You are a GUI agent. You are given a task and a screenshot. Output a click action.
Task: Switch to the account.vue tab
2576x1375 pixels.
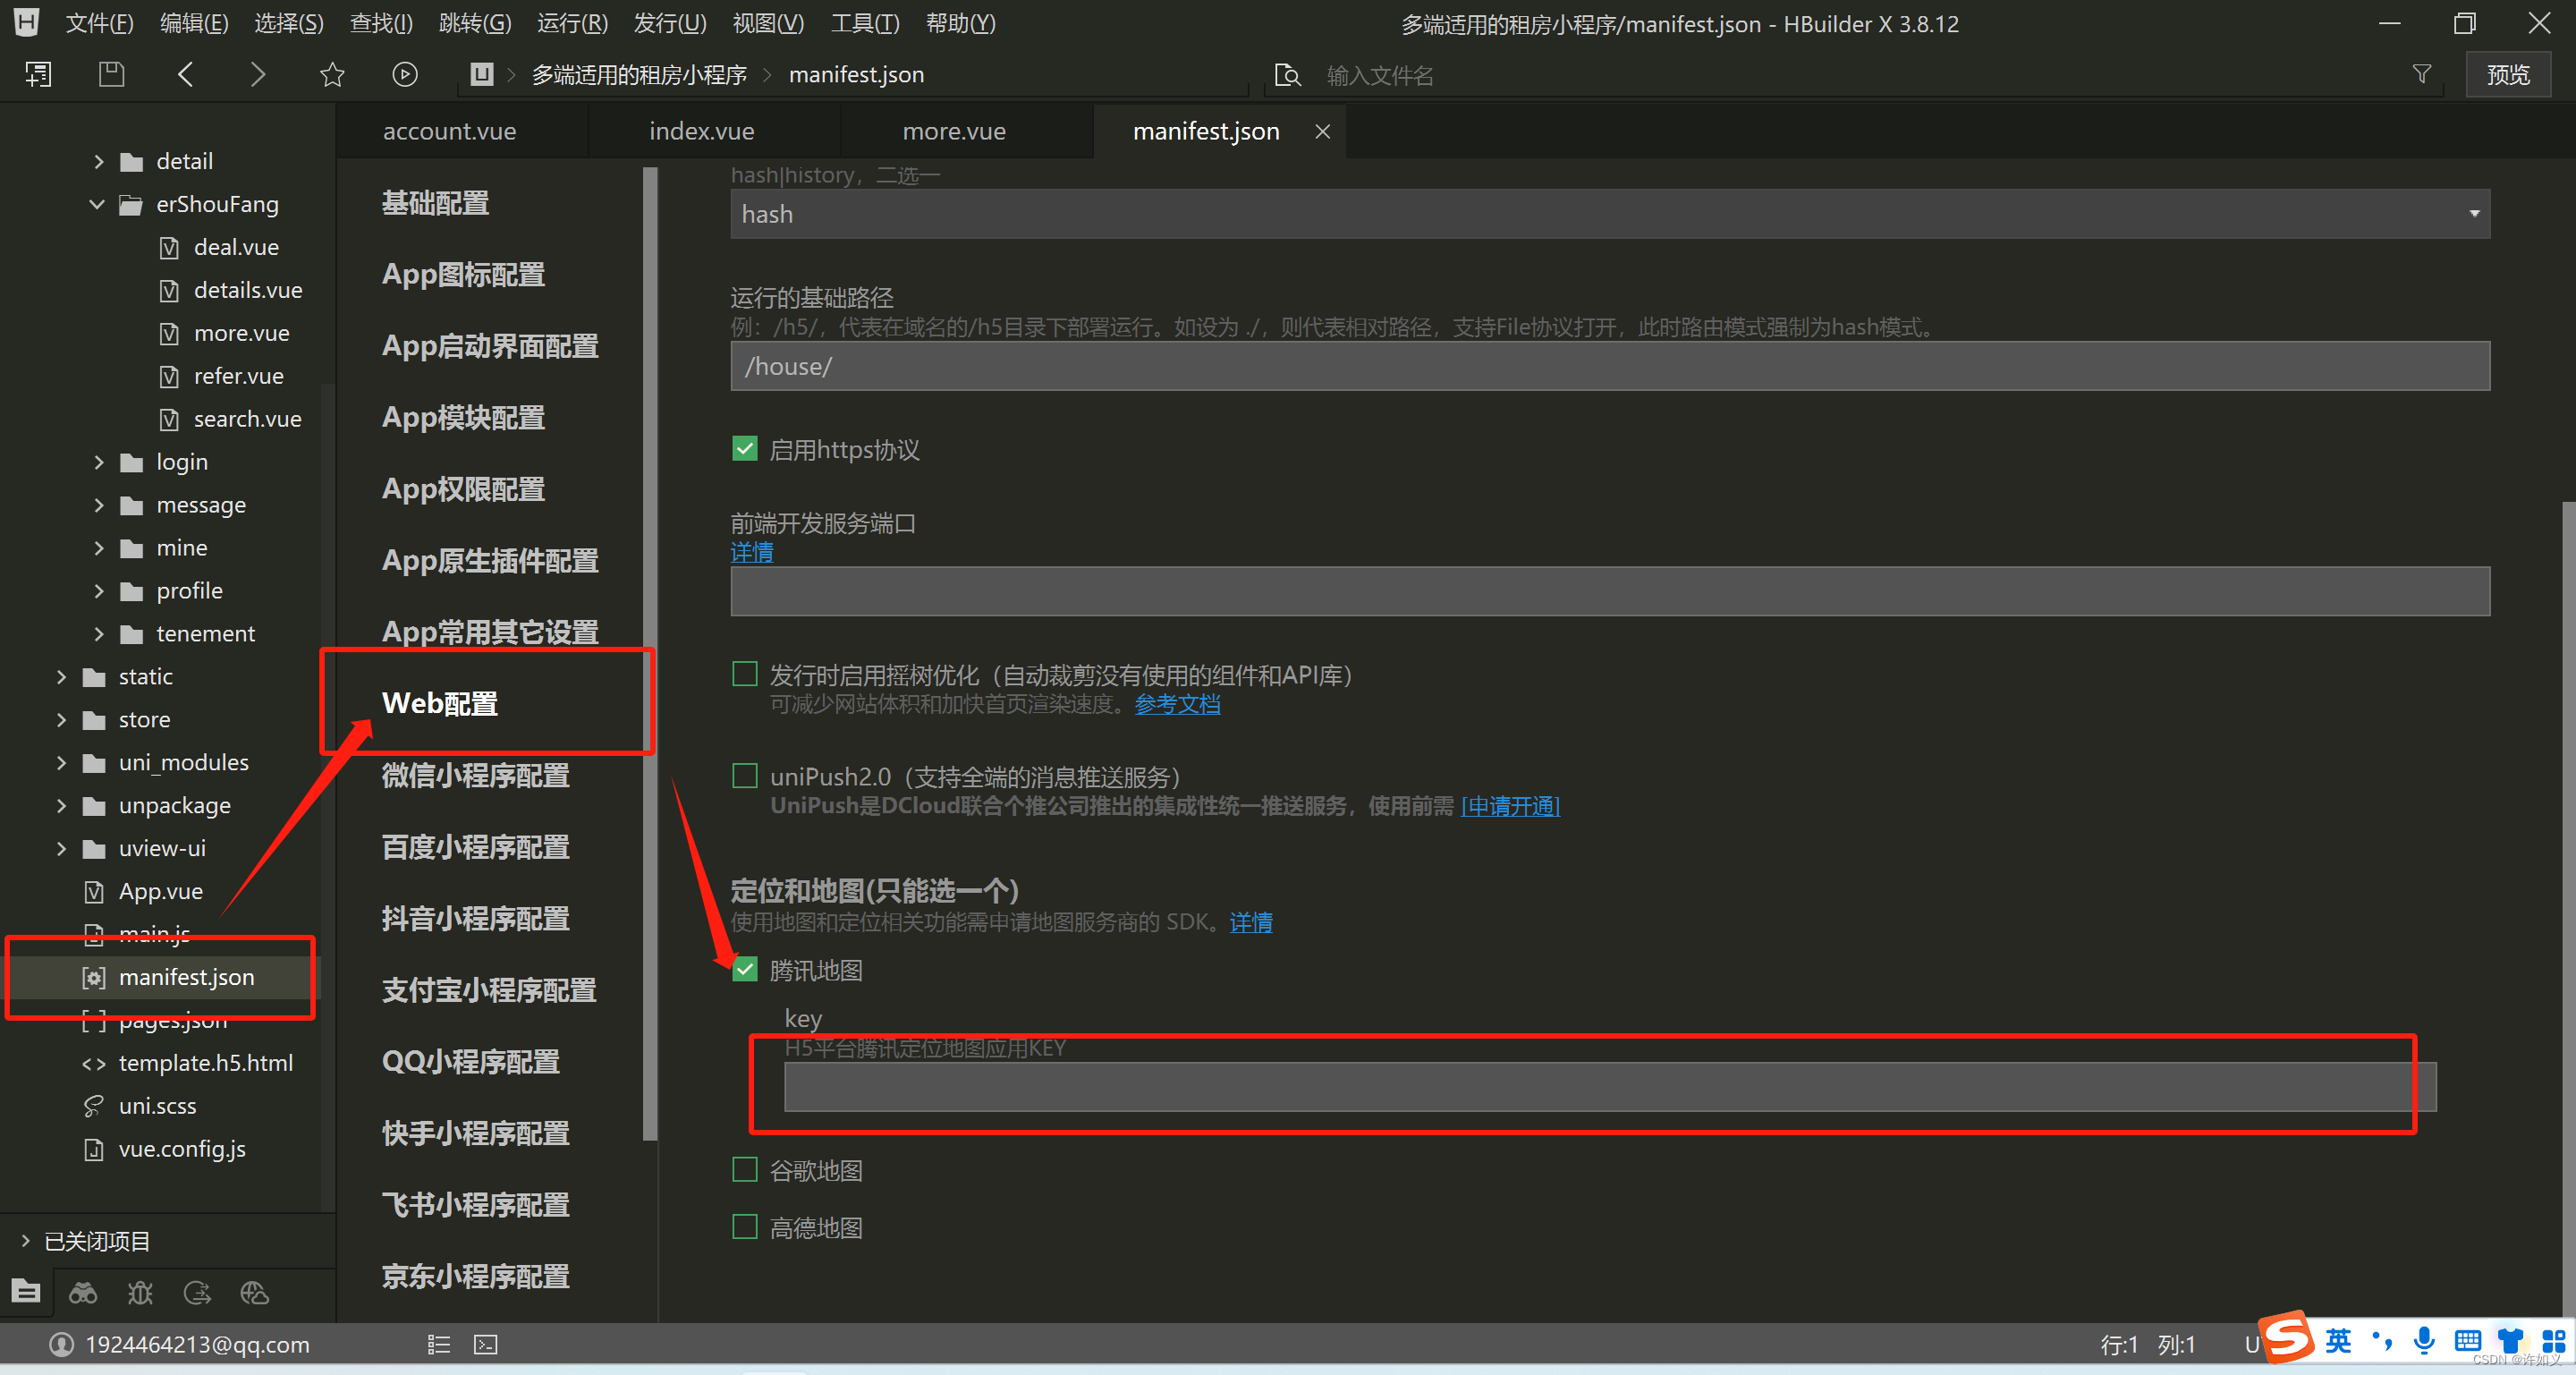[x=449, y=130]
